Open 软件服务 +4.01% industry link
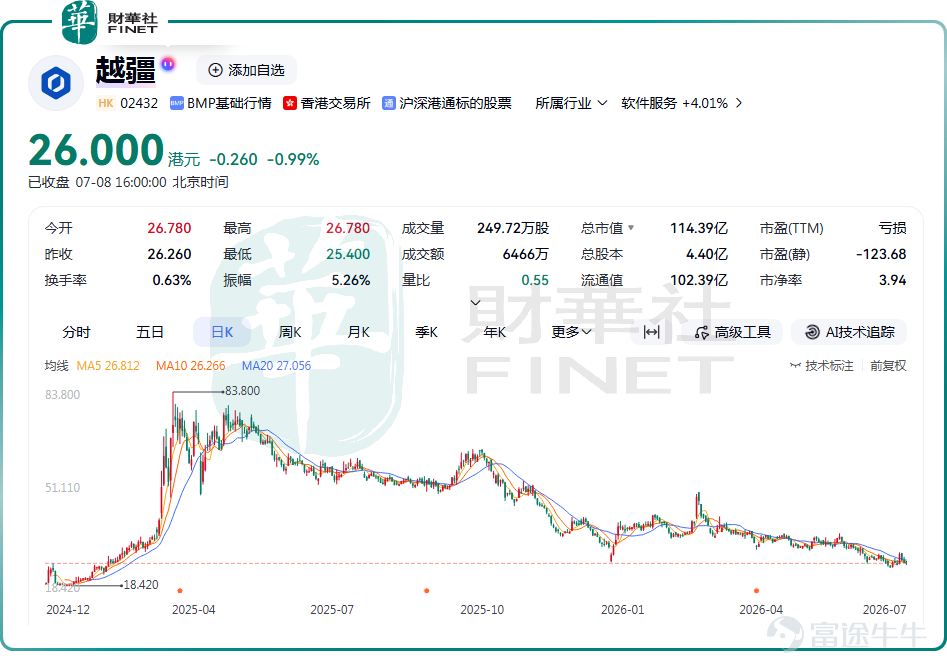Viewport: 947px width, 671px height. tap(674, 103)
